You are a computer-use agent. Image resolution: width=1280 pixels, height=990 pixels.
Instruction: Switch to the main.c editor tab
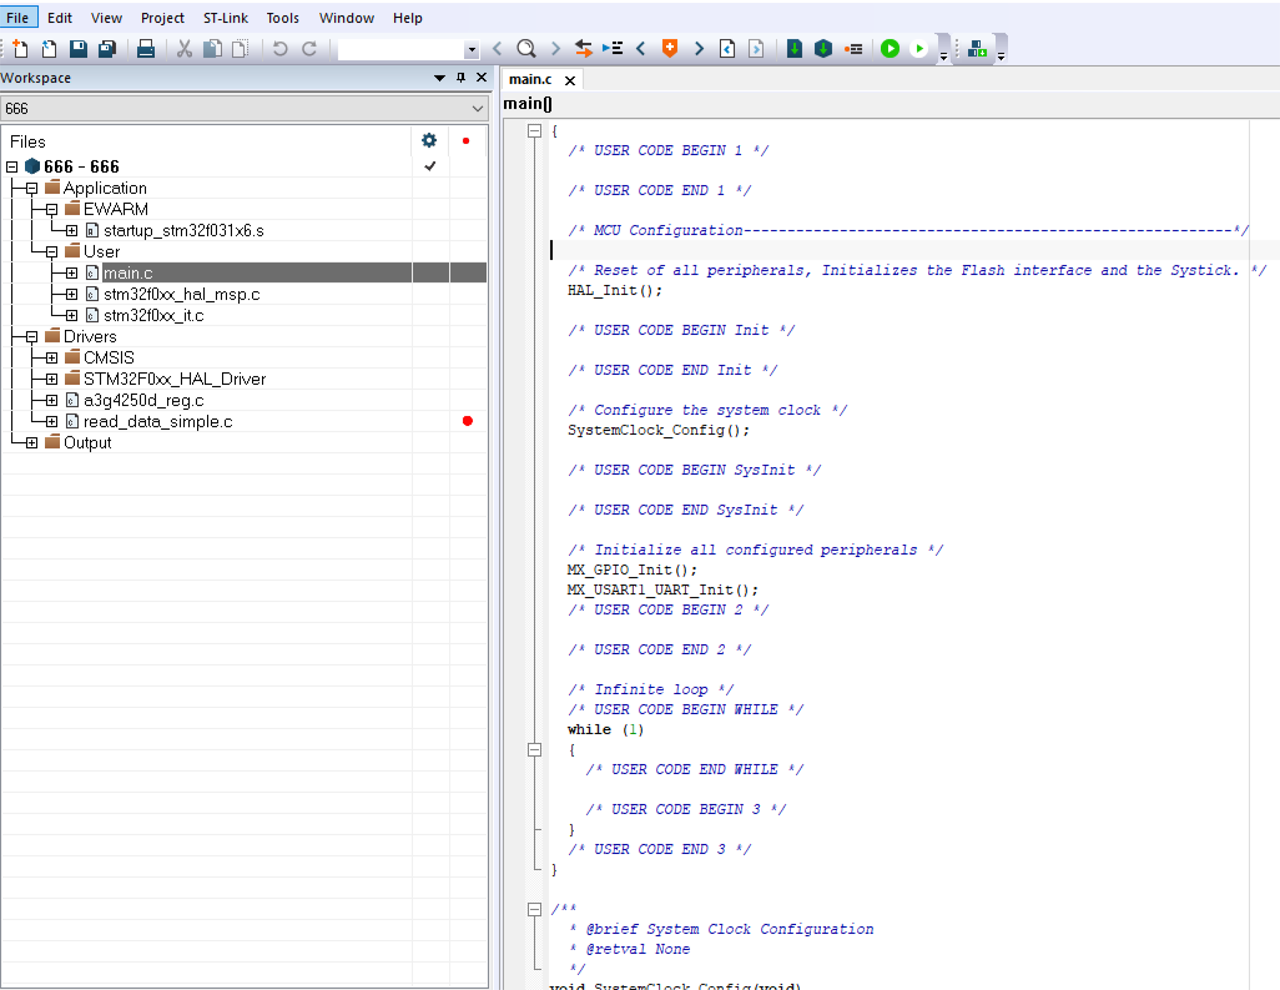[x=530, y=80]
